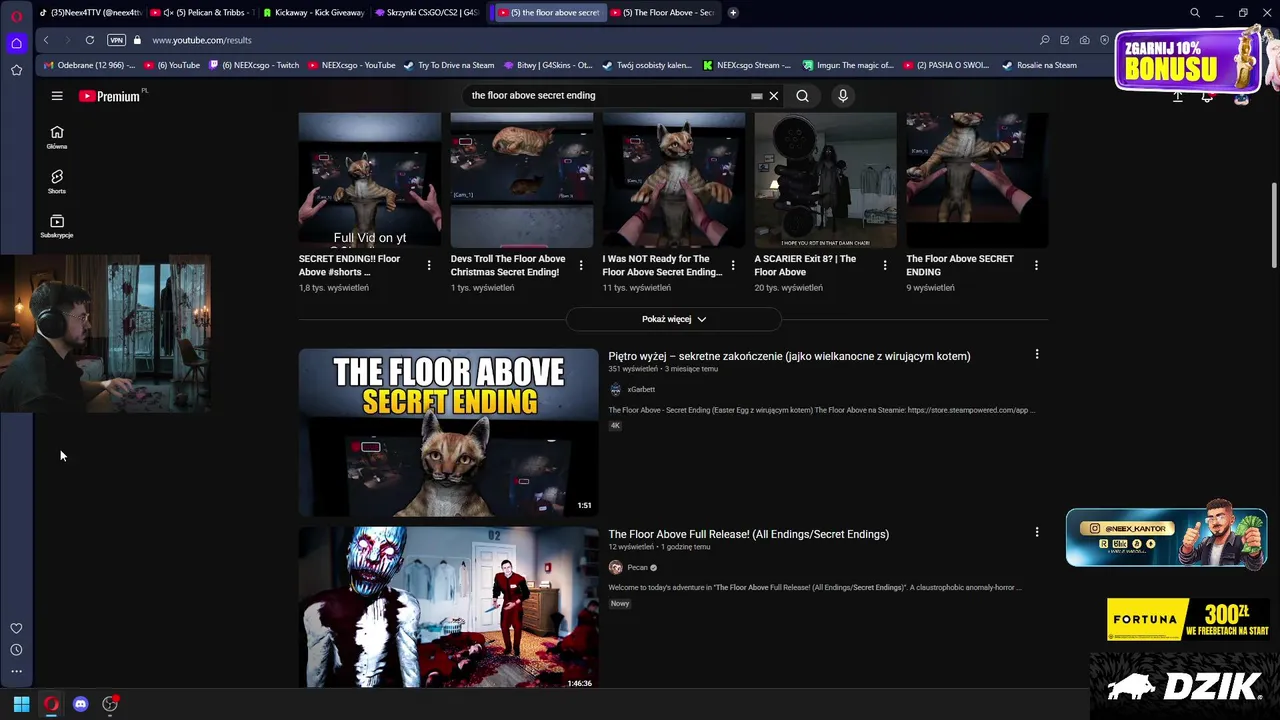Screen dimensions: 1280x720
Task: Switch to Kickaway Kick Giveaway tab
Action: 314,13
